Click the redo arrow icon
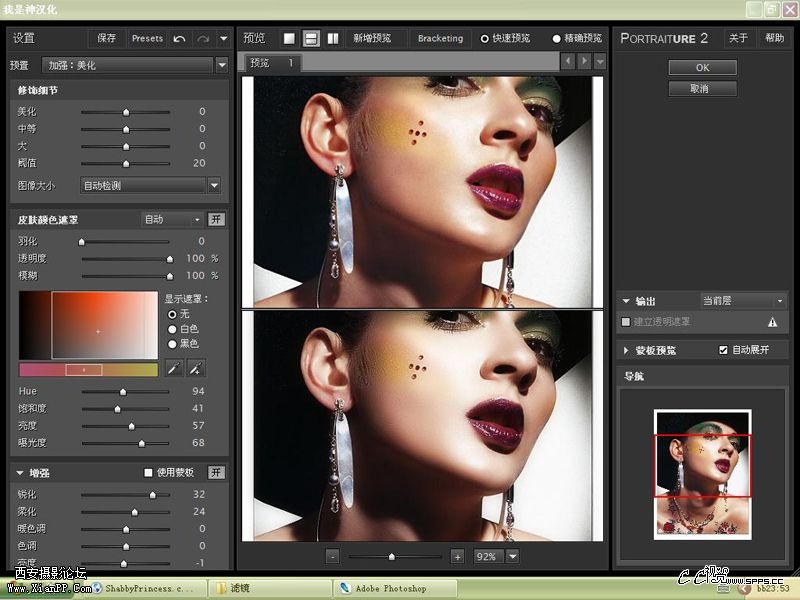This screenshot has height=600, width=800. (203, 39)
